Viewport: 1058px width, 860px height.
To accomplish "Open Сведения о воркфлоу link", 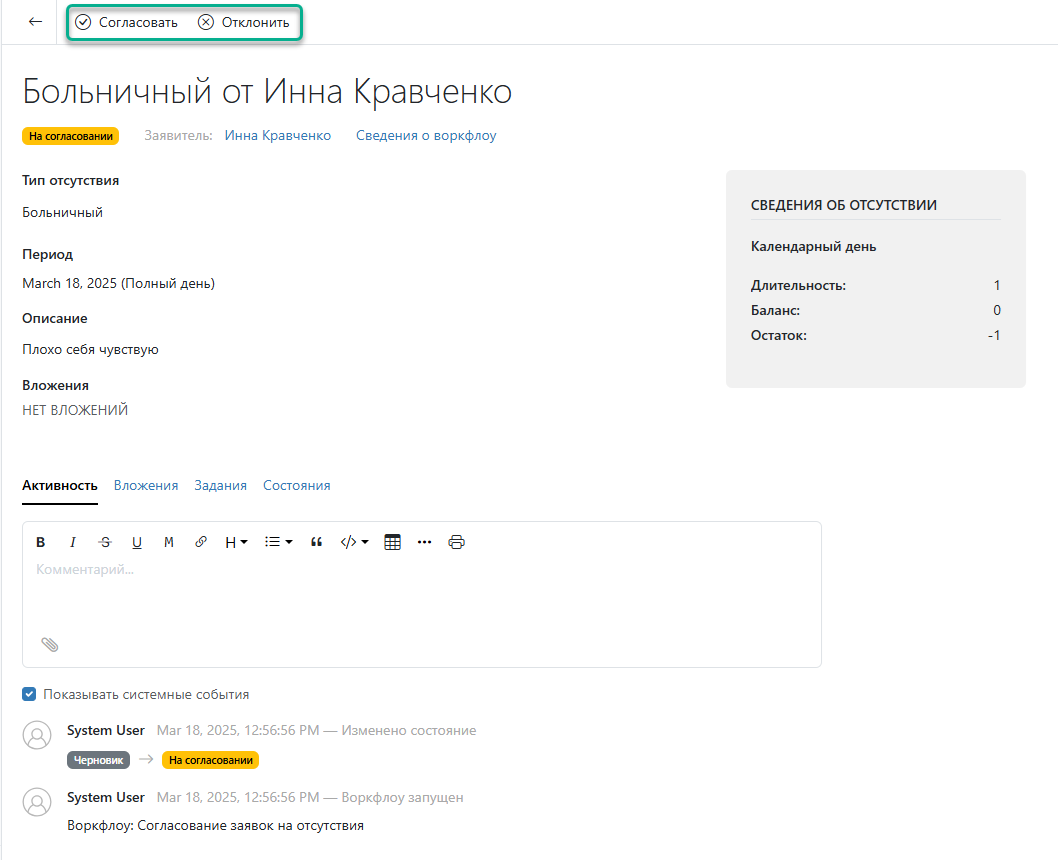I will tap(426, 136).
